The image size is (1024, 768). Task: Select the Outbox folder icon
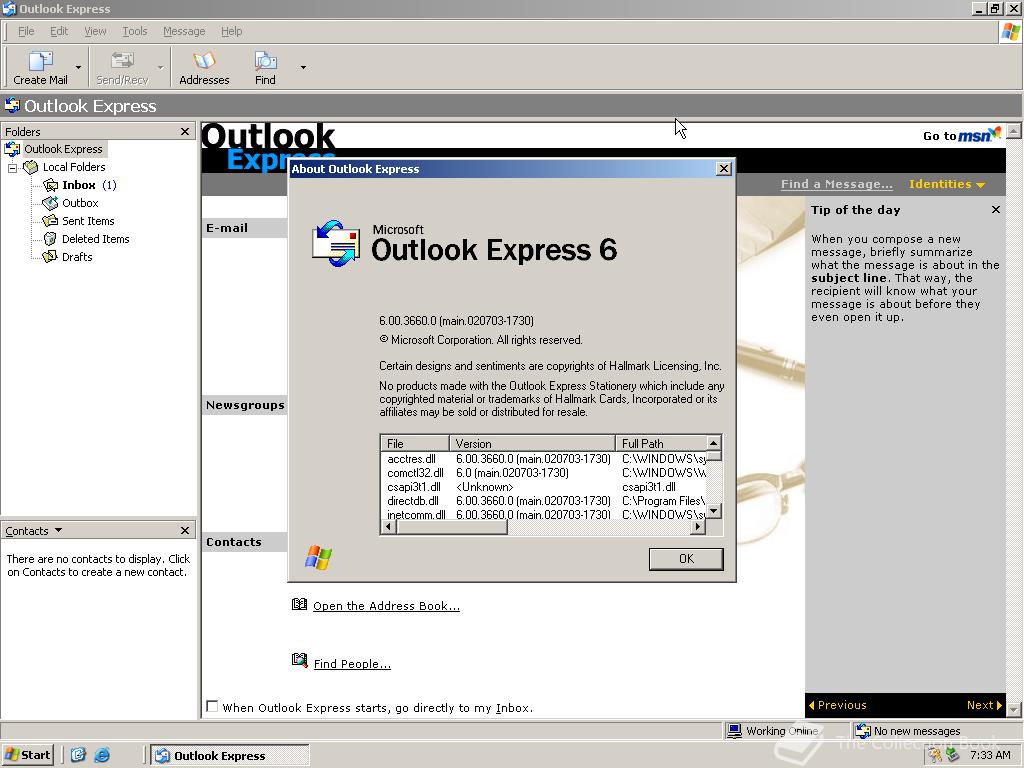[x=50, y=203]
